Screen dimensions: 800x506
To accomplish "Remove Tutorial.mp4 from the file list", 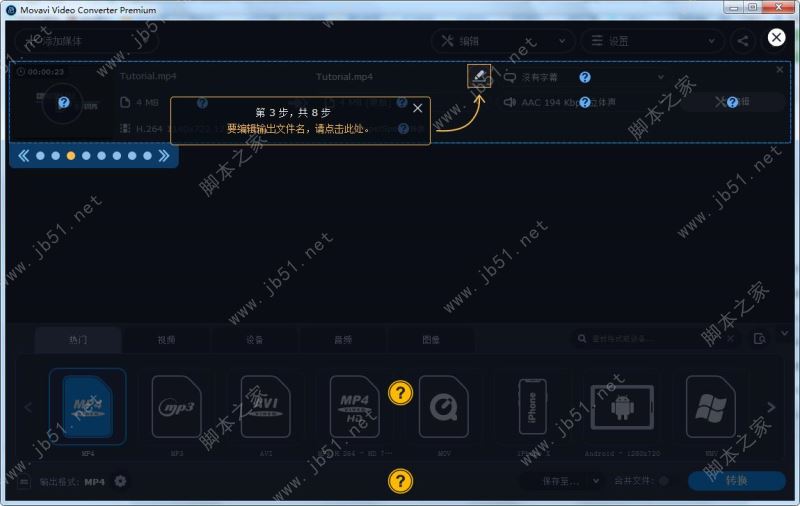I will [780, 69].
